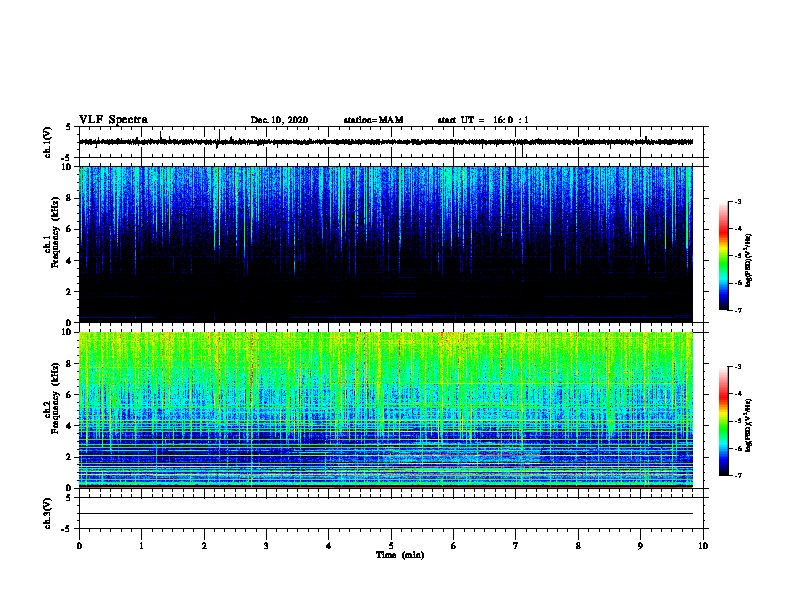Click the time axis tick label "1"
This screenshot has width=792, height=612.
(141, 546)
